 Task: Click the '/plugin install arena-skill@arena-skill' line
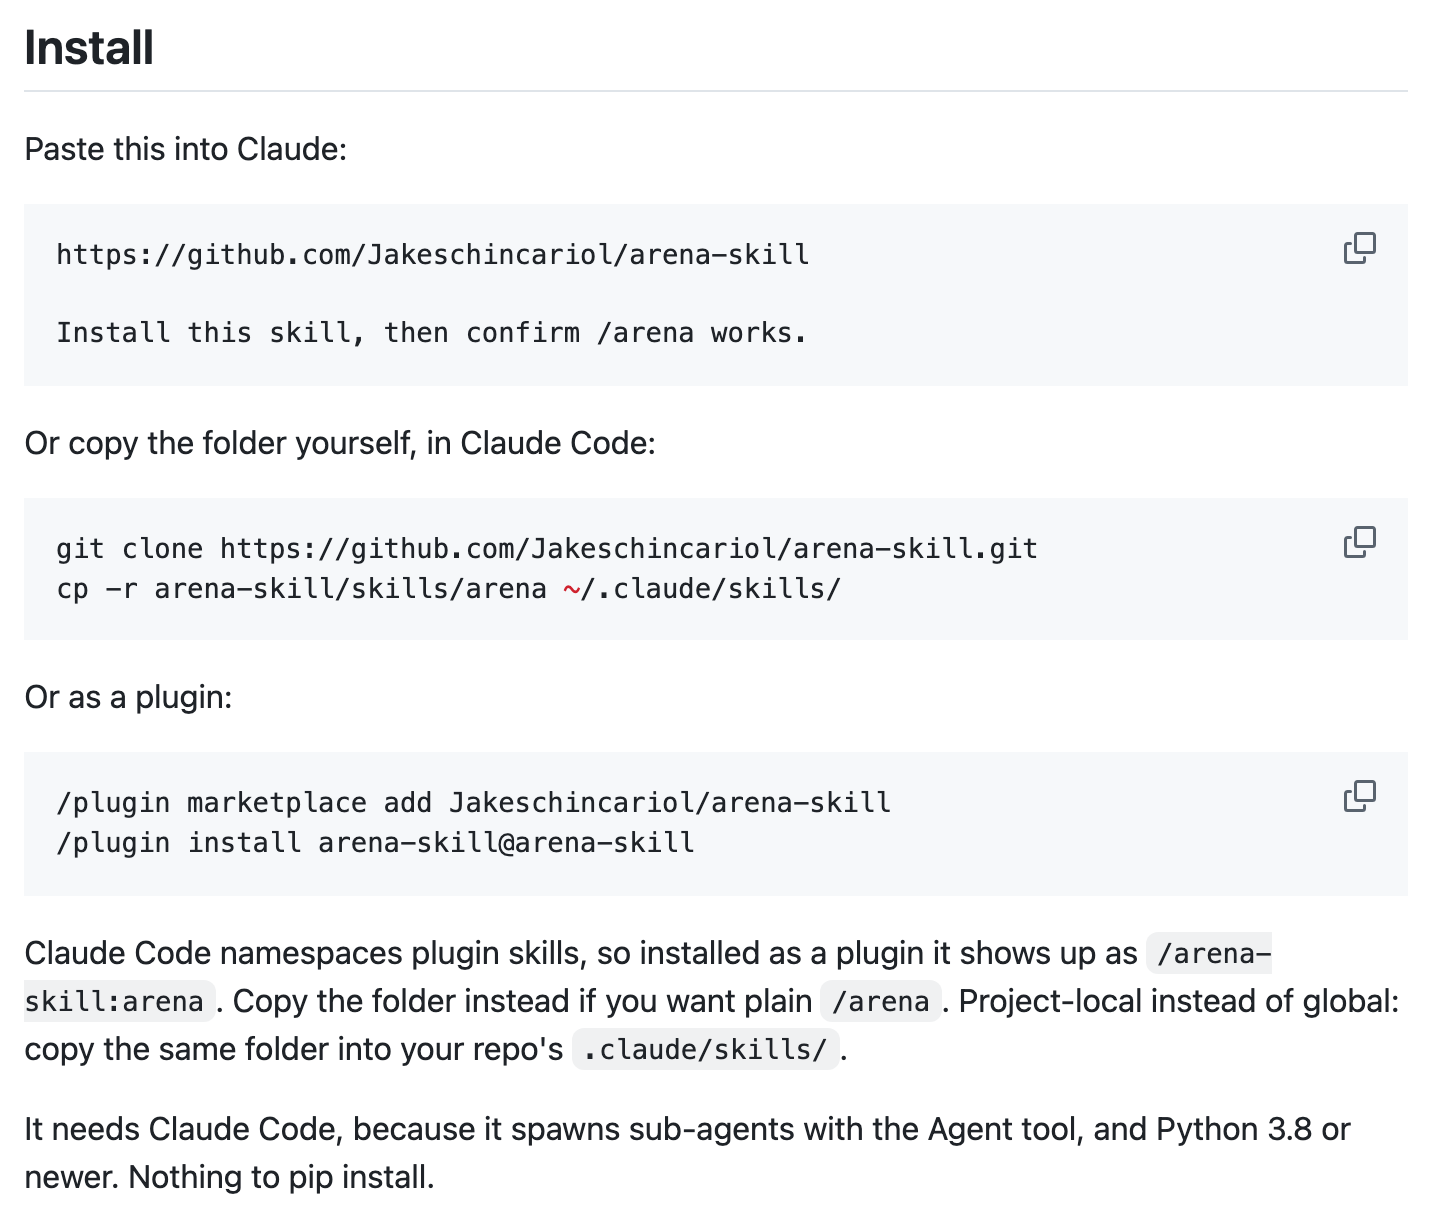point(375,842)
